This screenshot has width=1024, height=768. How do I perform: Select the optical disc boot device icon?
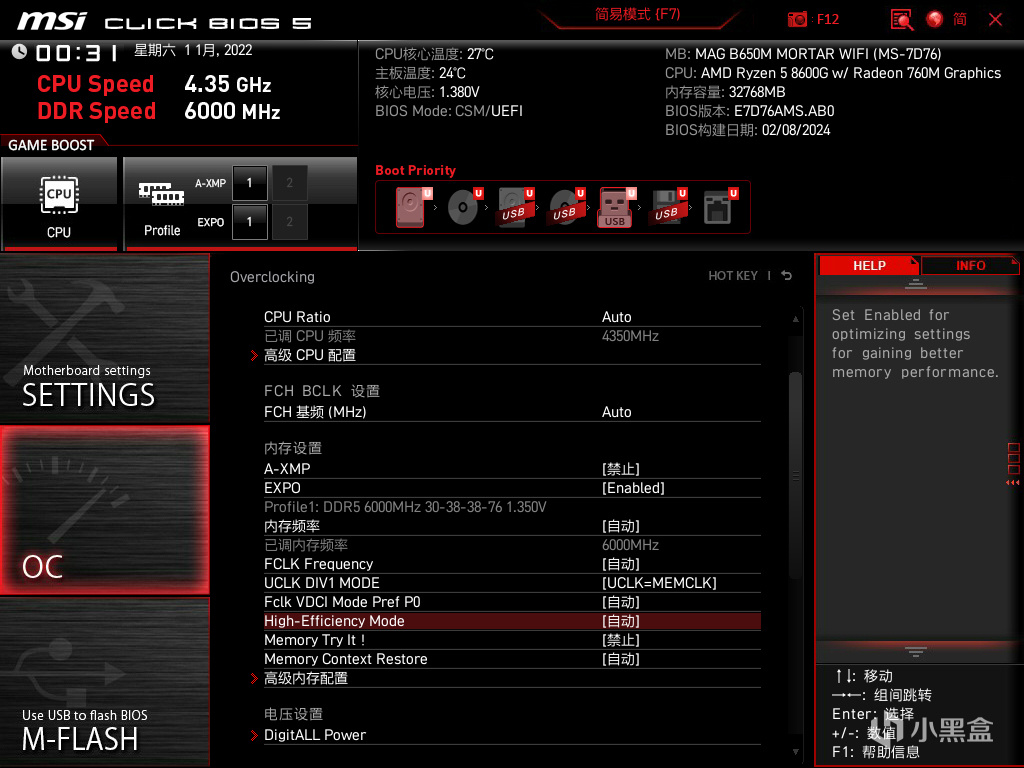(464, 206)
